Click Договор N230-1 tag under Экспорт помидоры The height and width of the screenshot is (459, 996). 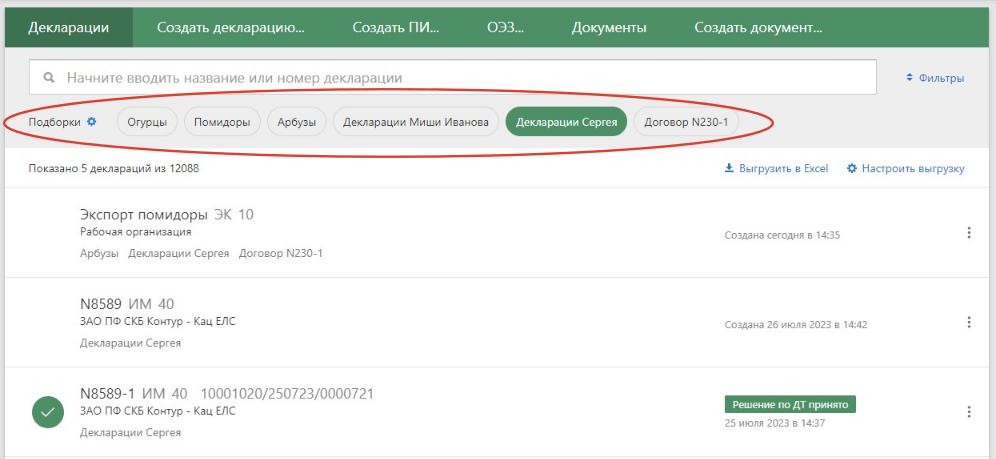pyautogui.click(x=281, y=253)
